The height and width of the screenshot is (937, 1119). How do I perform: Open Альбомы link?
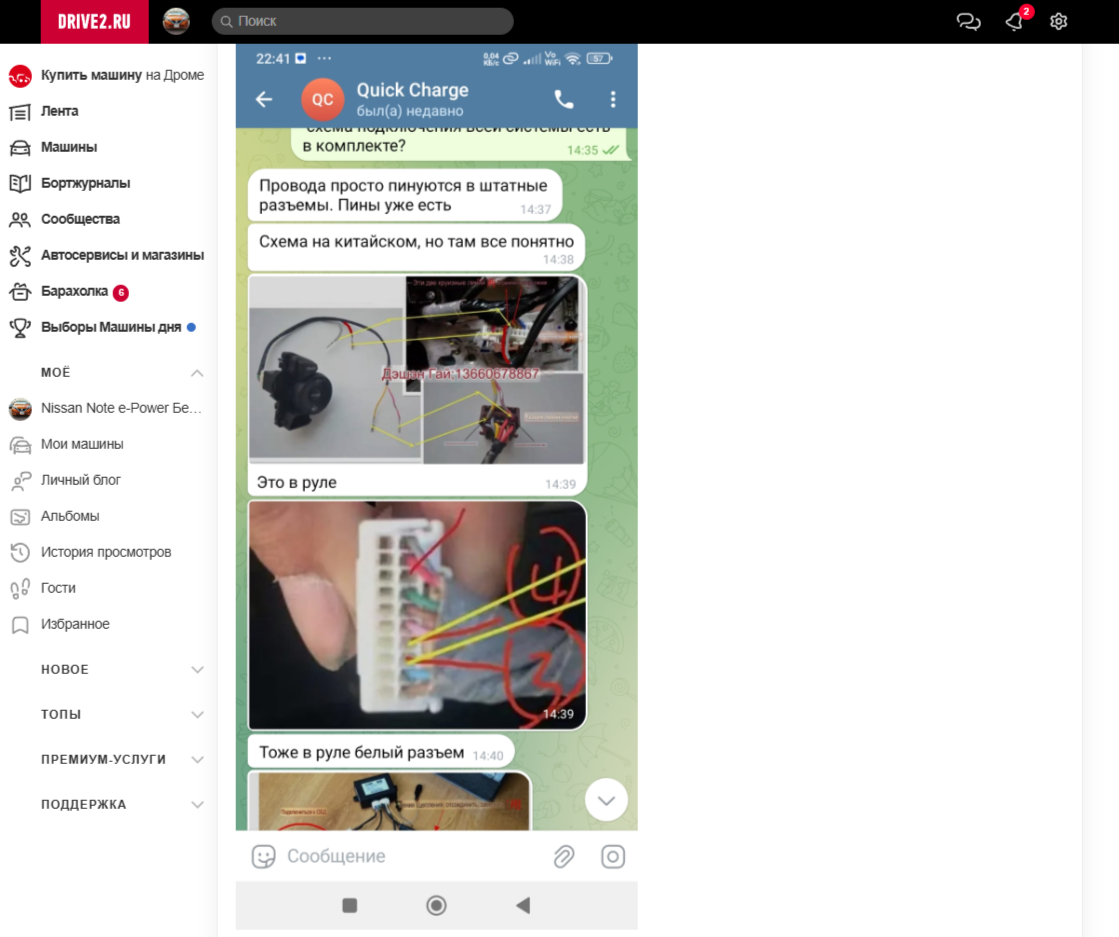pos(70,516)
